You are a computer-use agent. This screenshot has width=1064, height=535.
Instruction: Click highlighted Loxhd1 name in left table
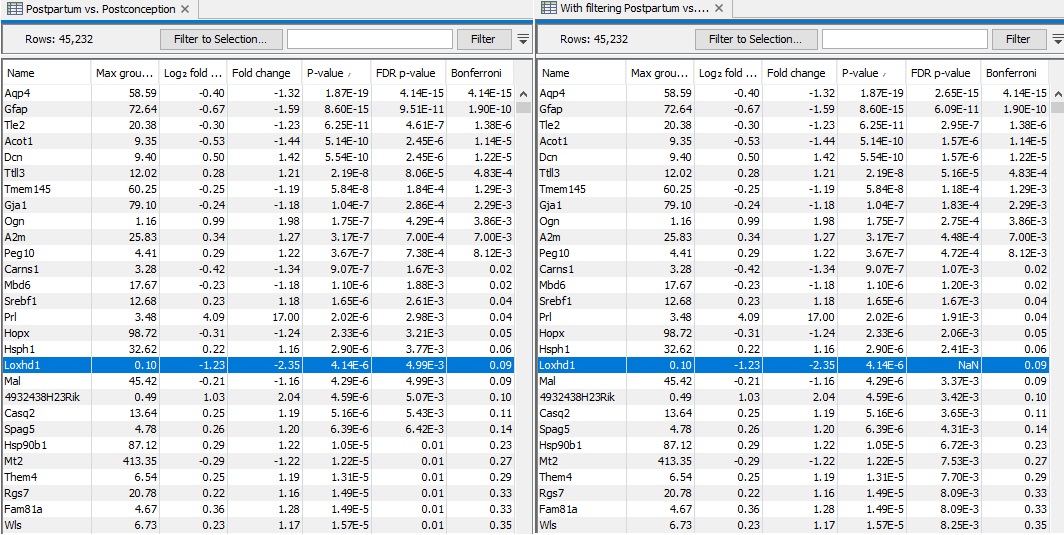21,366
